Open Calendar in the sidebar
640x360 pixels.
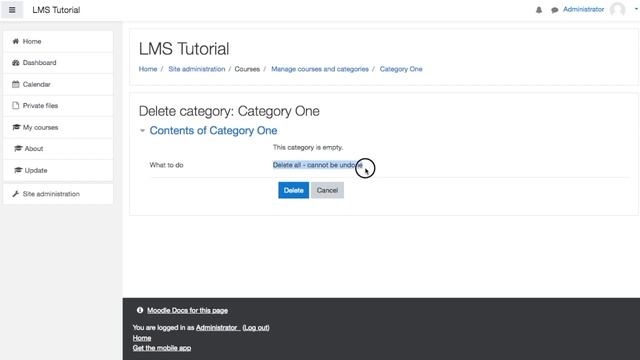pos(58,84)
